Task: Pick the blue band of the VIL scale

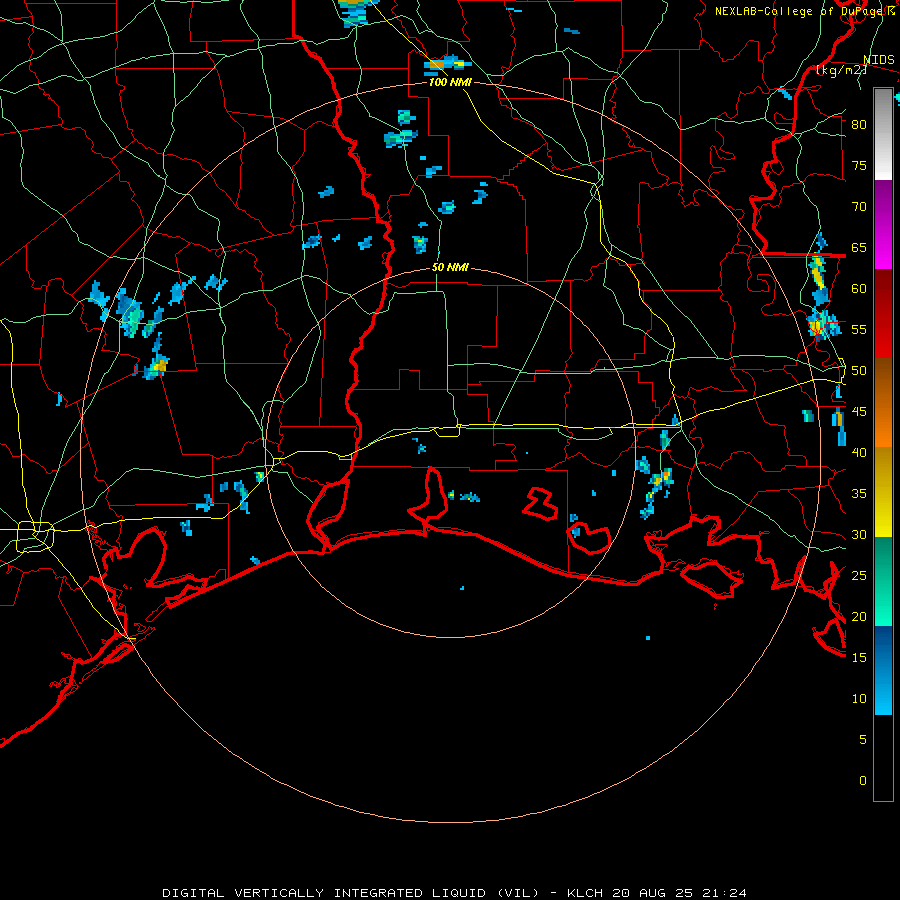Action: point(883,670)
